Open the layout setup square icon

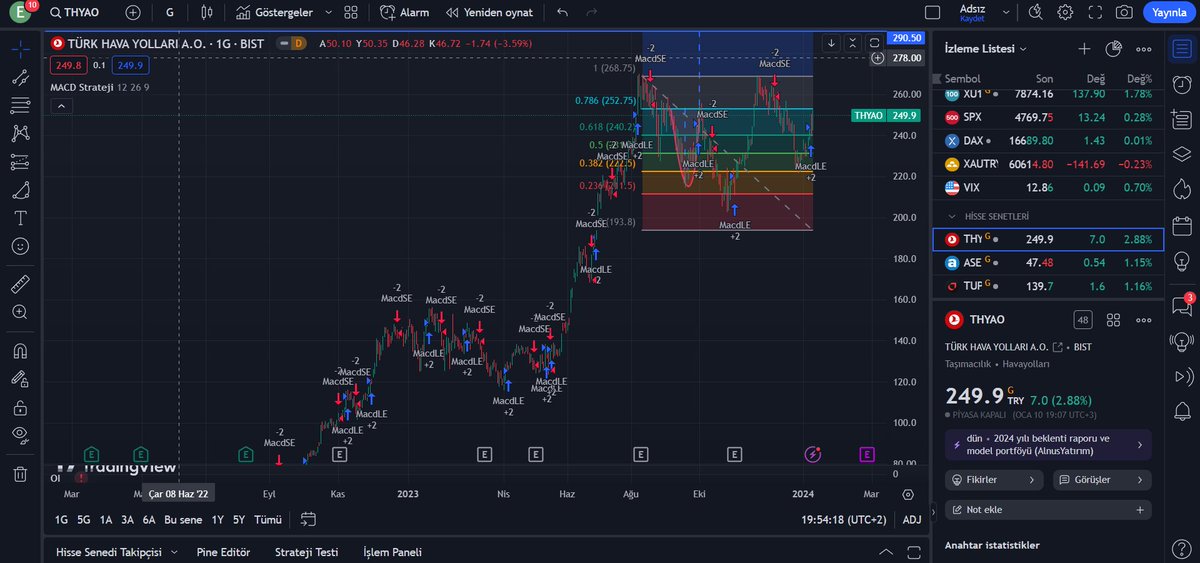point(932,13)
